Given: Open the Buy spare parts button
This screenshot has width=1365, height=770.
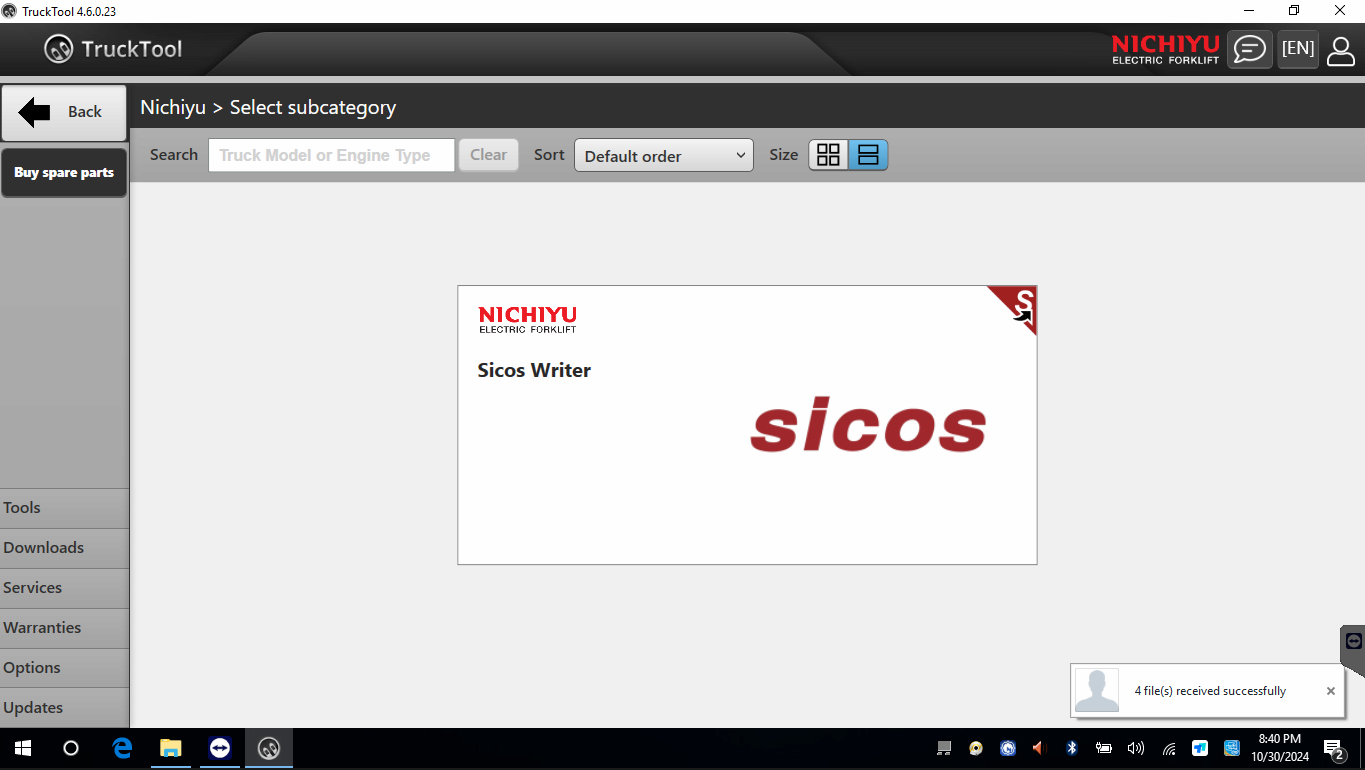Looking at the screenshot, I should [64, 172].
